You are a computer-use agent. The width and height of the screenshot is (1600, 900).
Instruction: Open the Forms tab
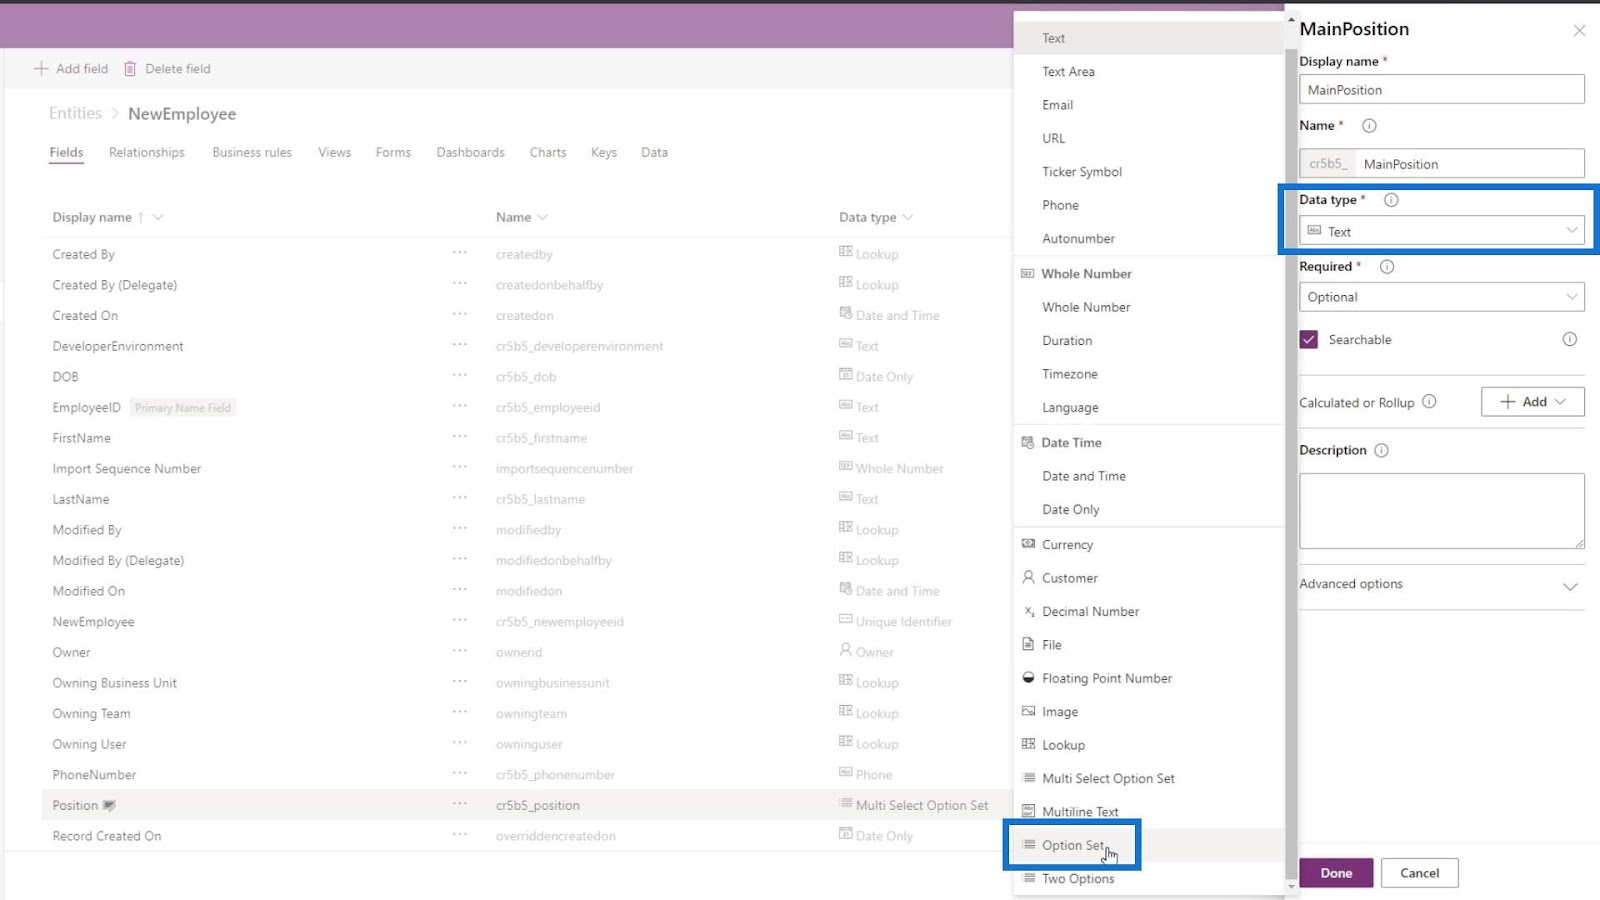(x=393, y=153)
